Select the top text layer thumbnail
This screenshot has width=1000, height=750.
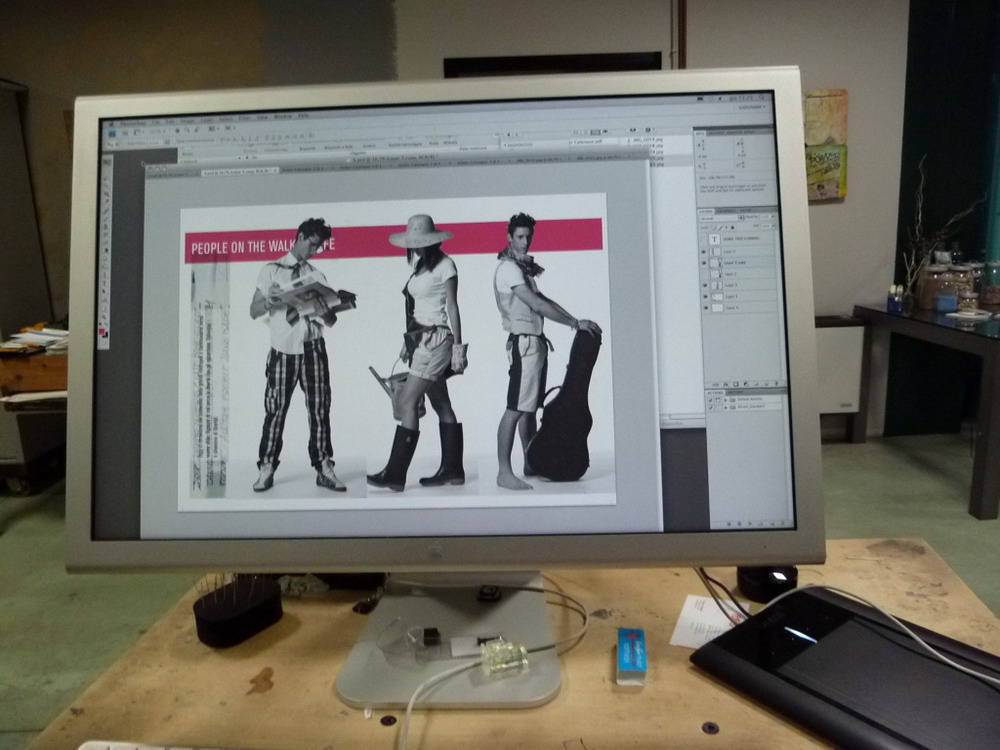point(714,240)
